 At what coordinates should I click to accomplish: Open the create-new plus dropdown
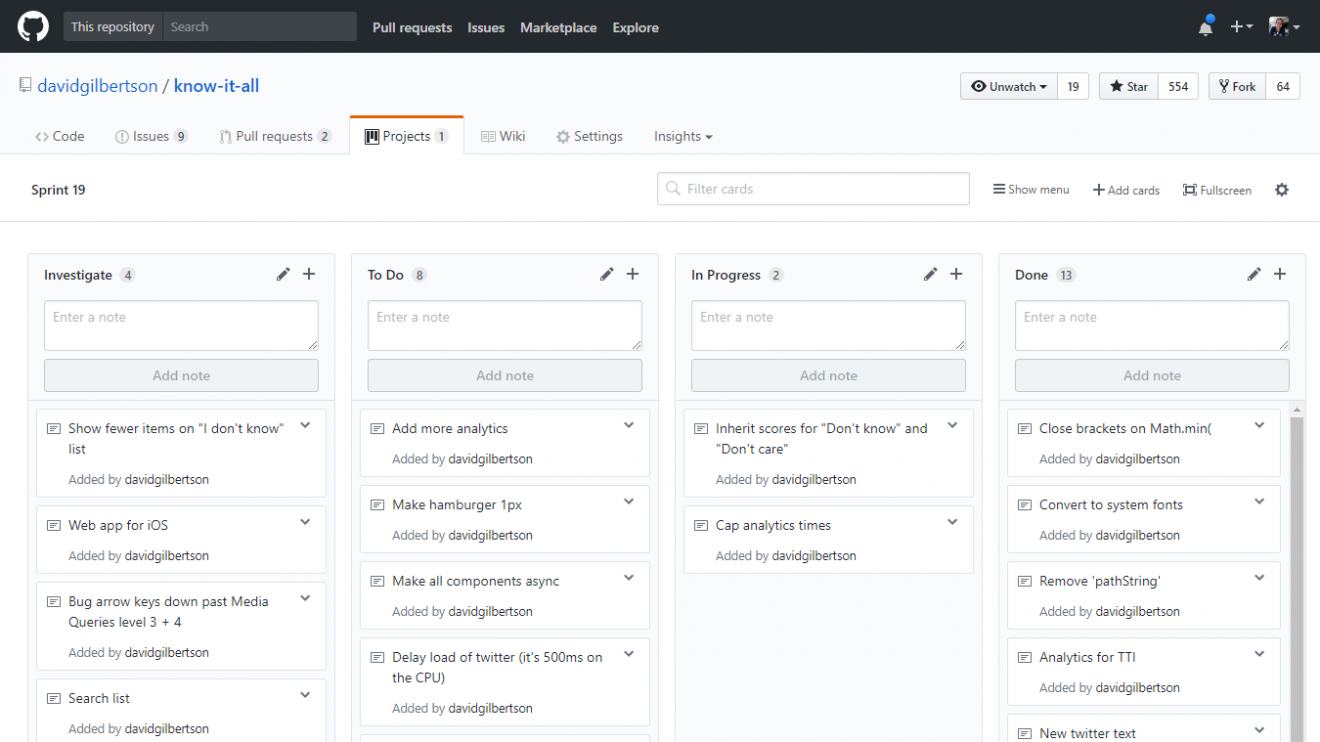pos(1242,27)
